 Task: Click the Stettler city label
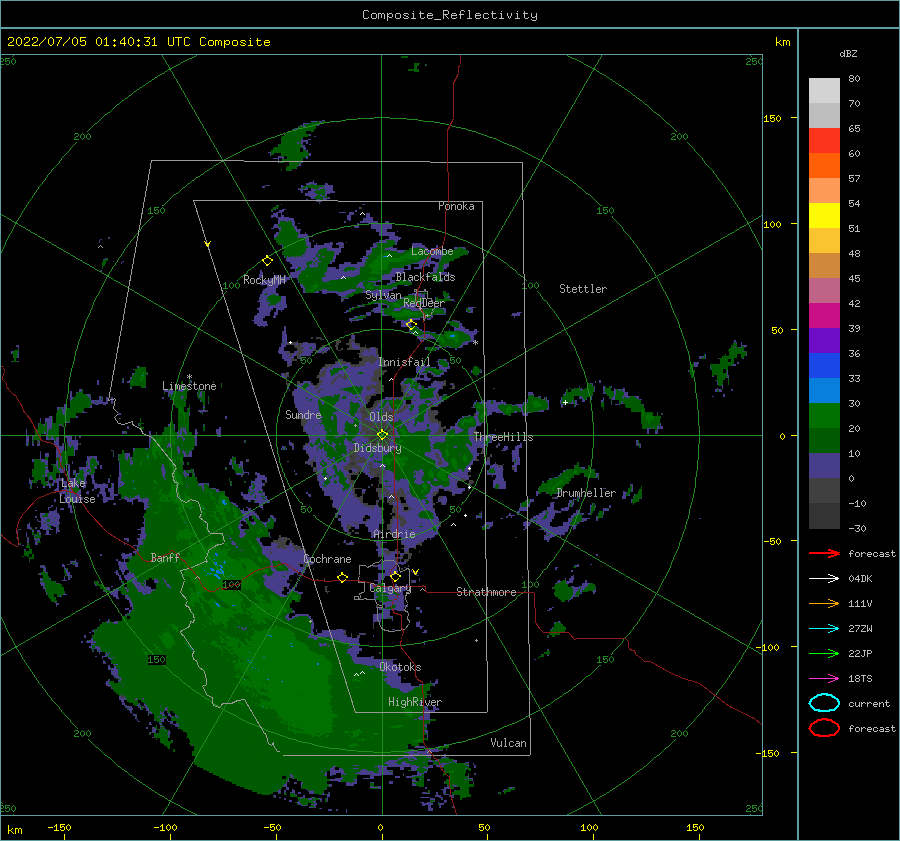pos(583,289)
